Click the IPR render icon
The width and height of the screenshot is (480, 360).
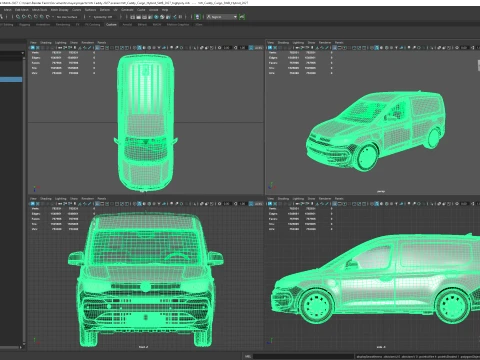point(144,17)
